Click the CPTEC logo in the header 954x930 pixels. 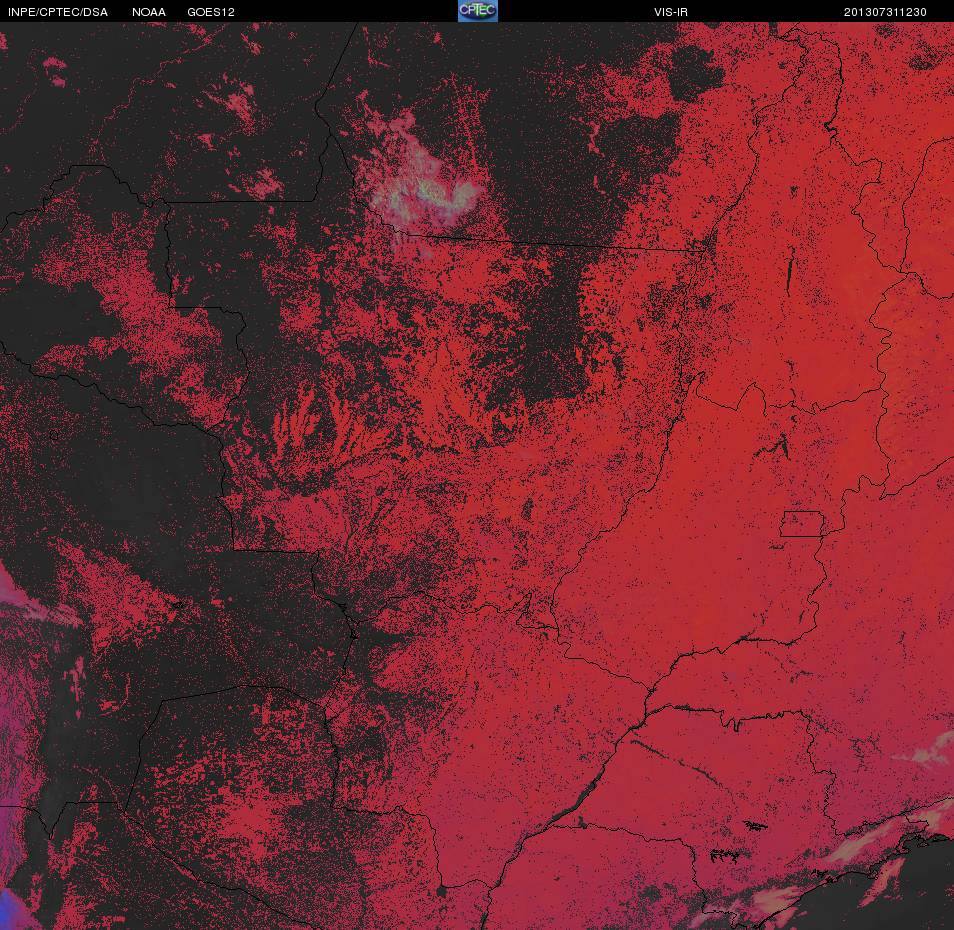pos(478,11)
